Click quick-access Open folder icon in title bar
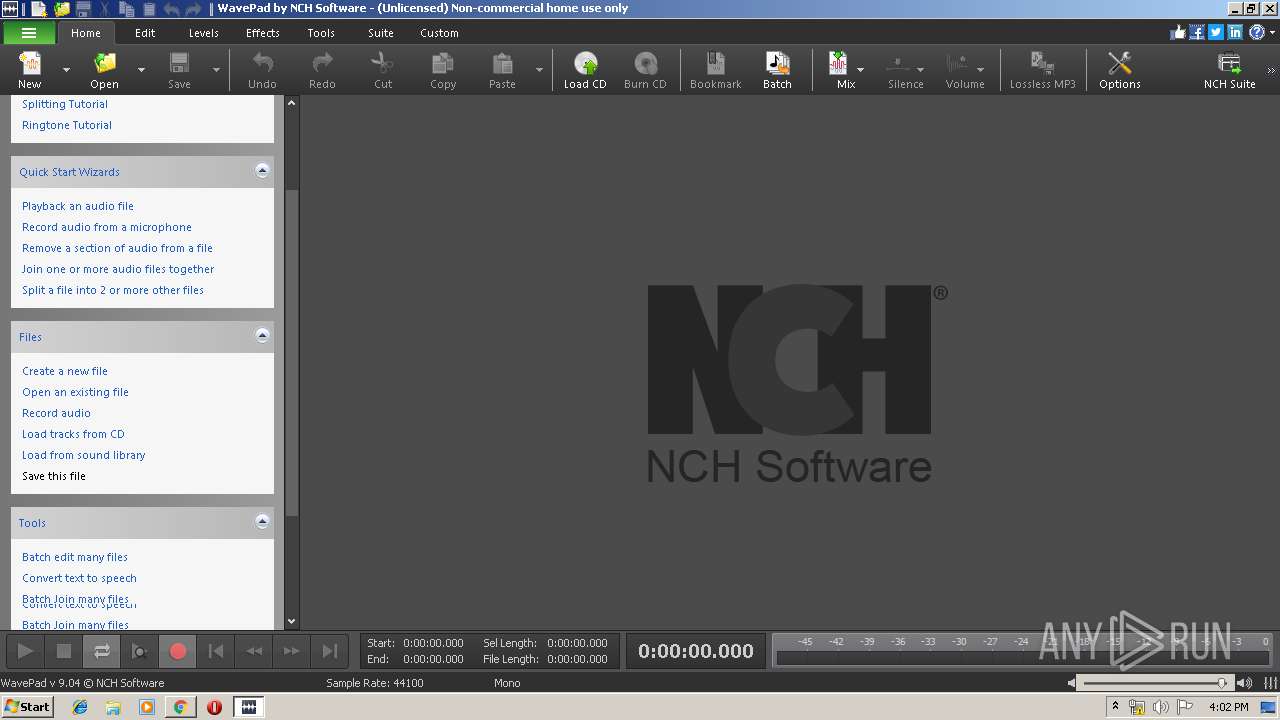 [x=62, y=9]
